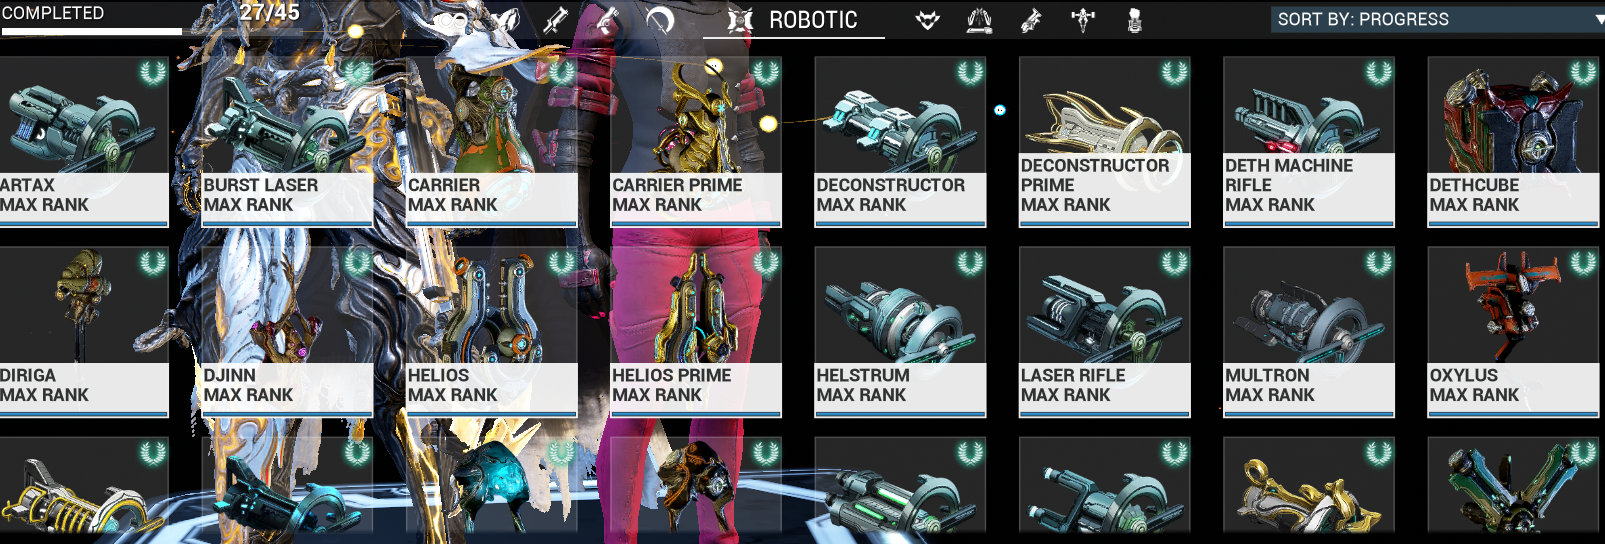Select the Dethcube sentinel tile
This screenshot has width=1605, height=544.
1513,142
